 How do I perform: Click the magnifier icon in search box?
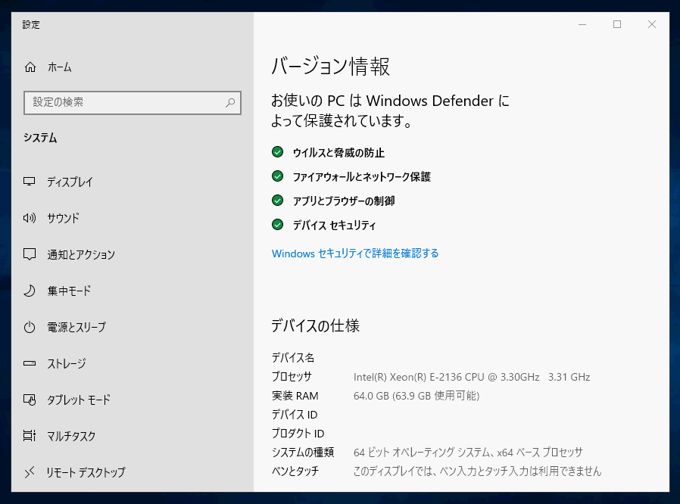[x=230, y=103]
